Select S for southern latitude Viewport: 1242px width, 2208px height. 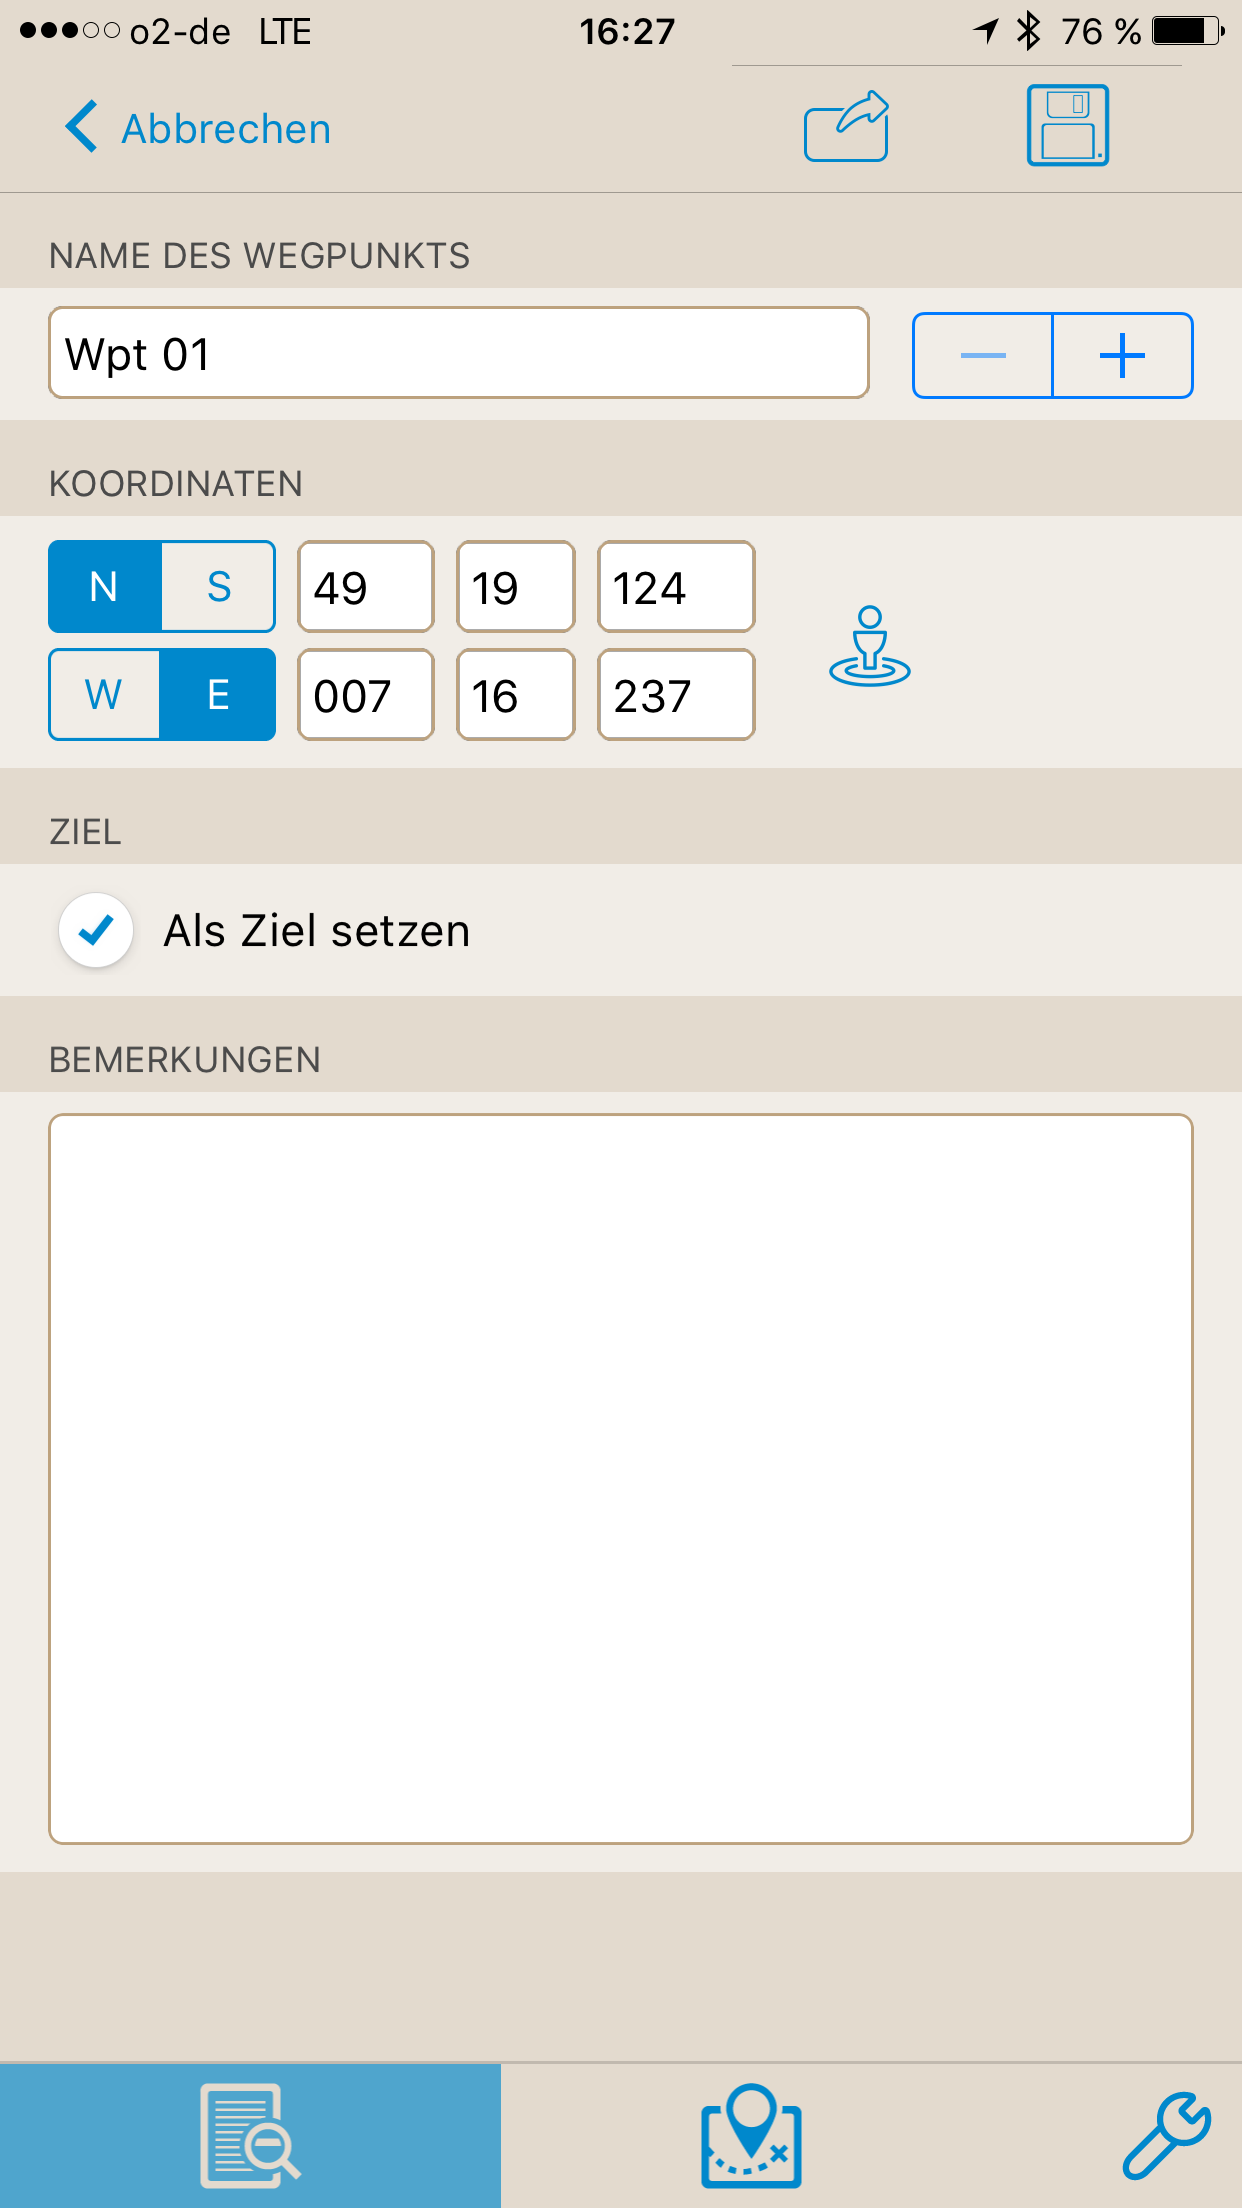218,587
